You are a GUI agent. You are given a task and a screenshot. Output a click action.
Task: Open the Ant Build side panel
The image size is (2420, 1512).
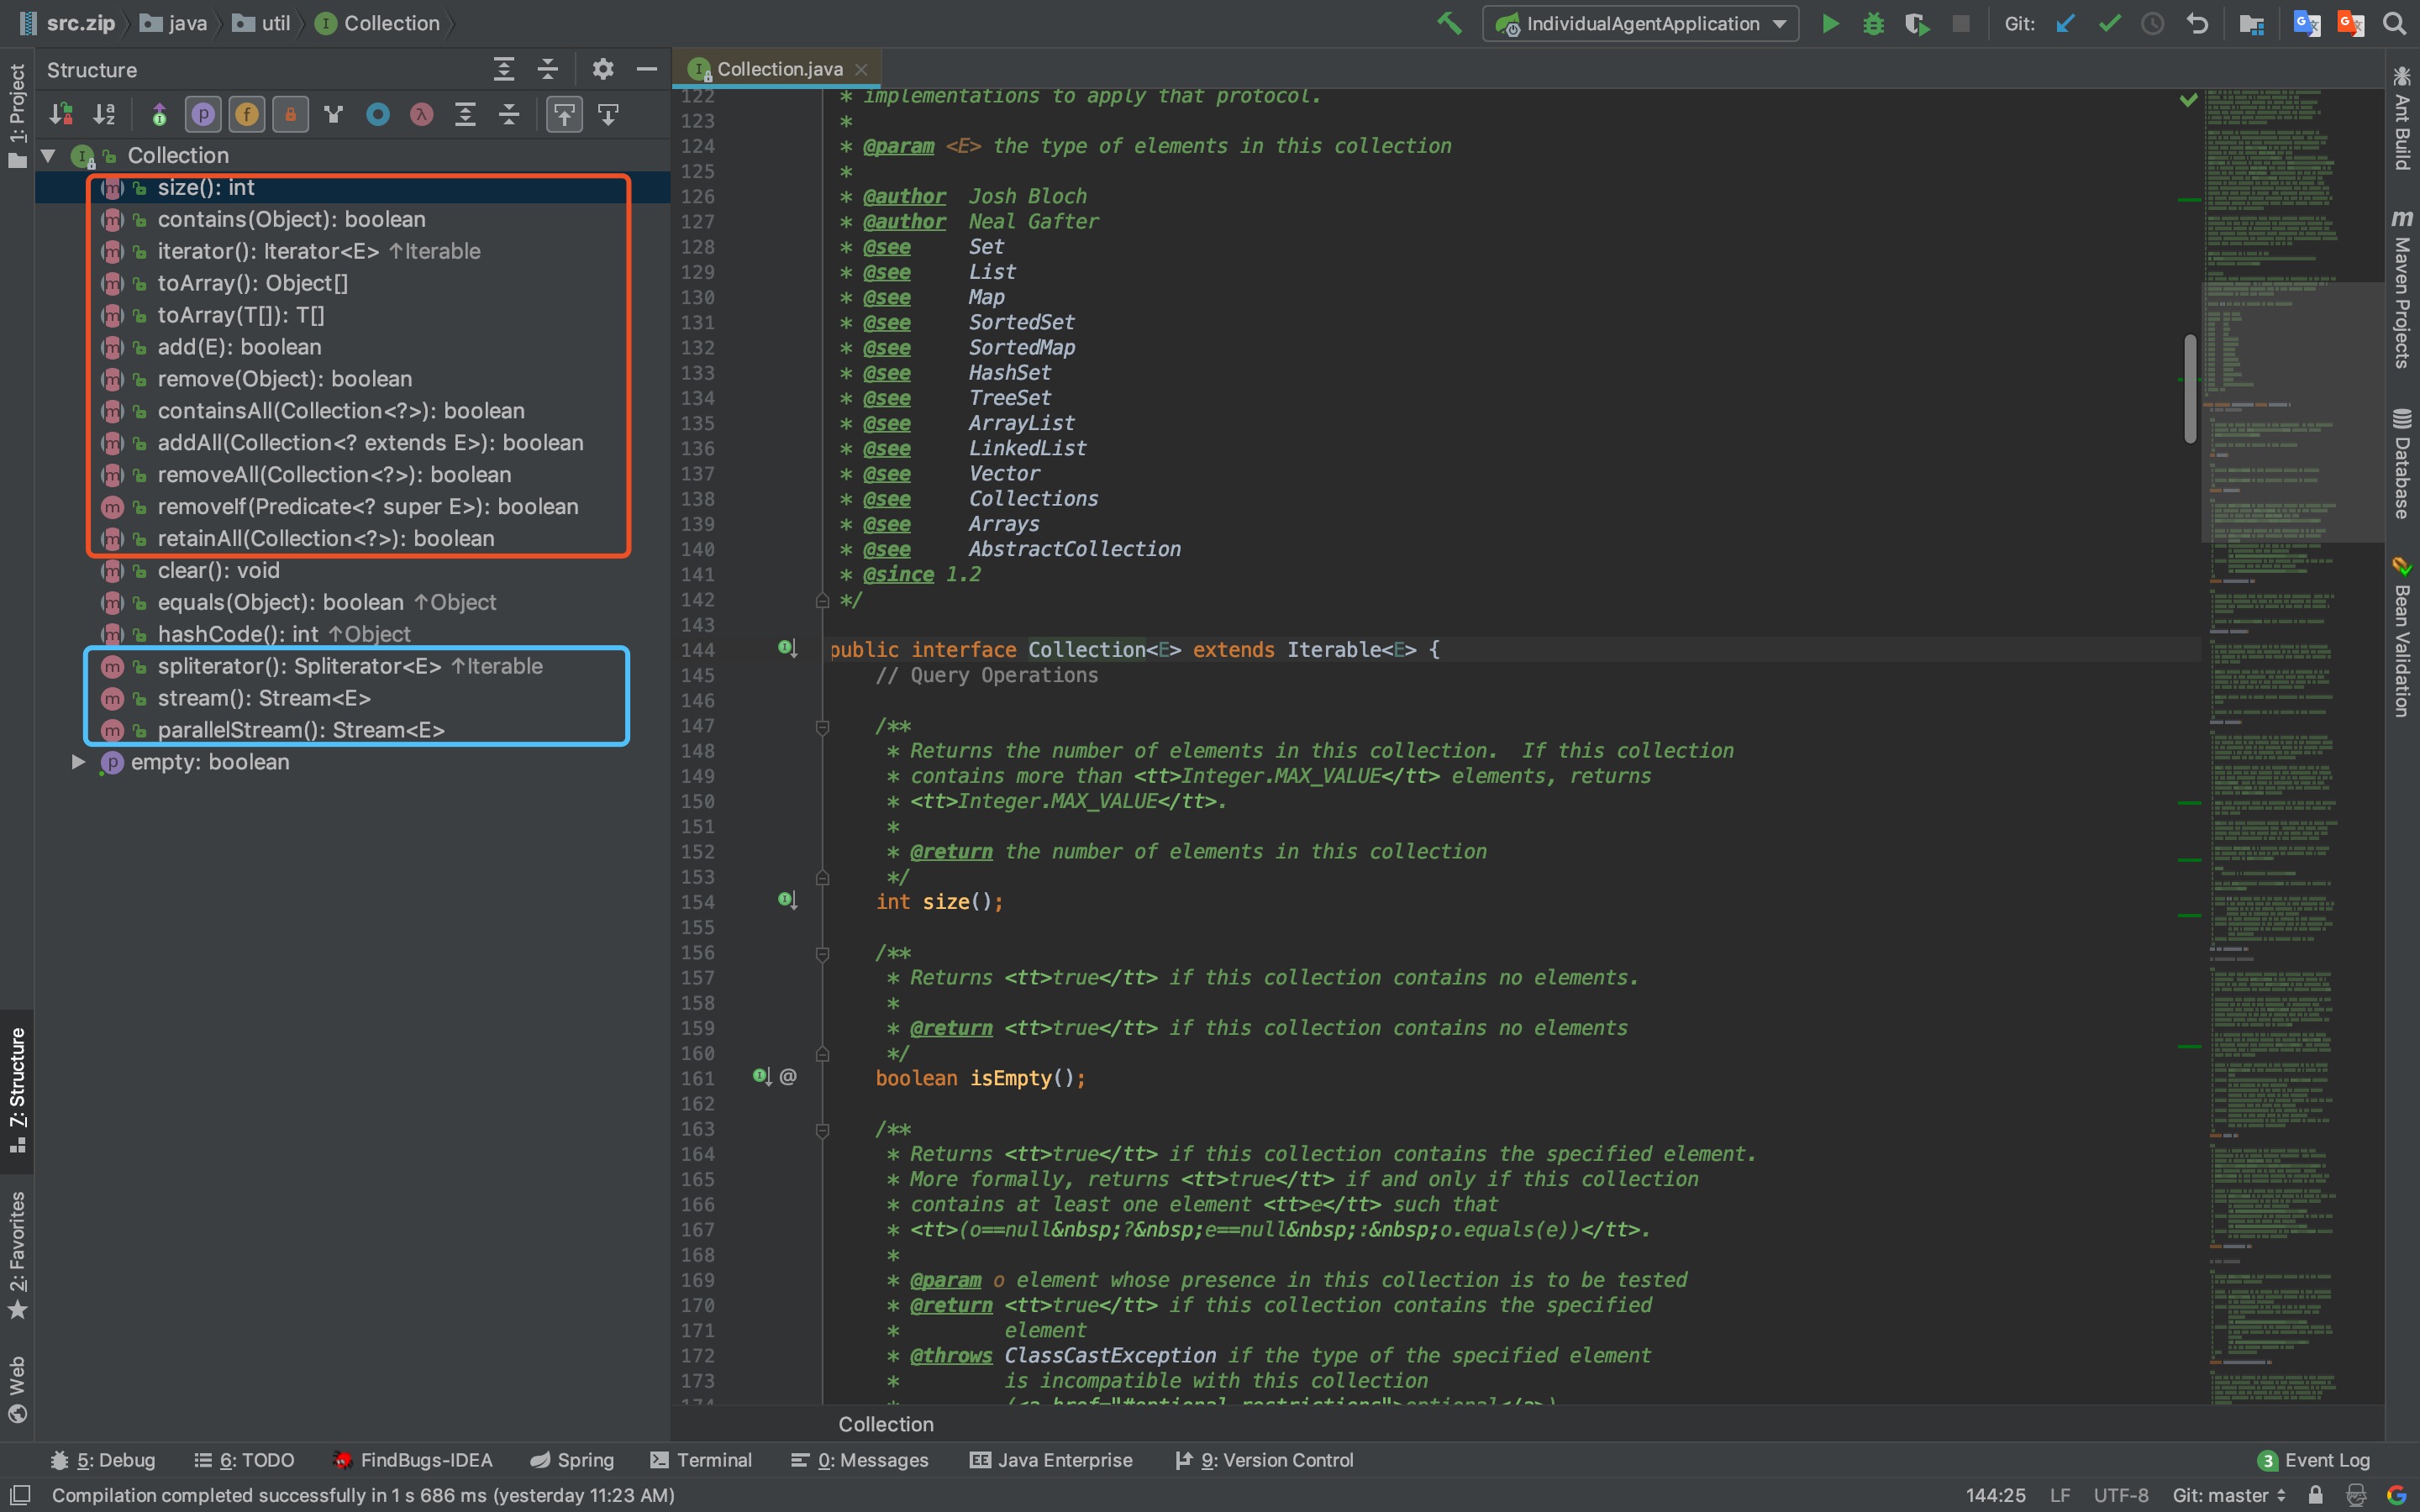coord(2402,118)
